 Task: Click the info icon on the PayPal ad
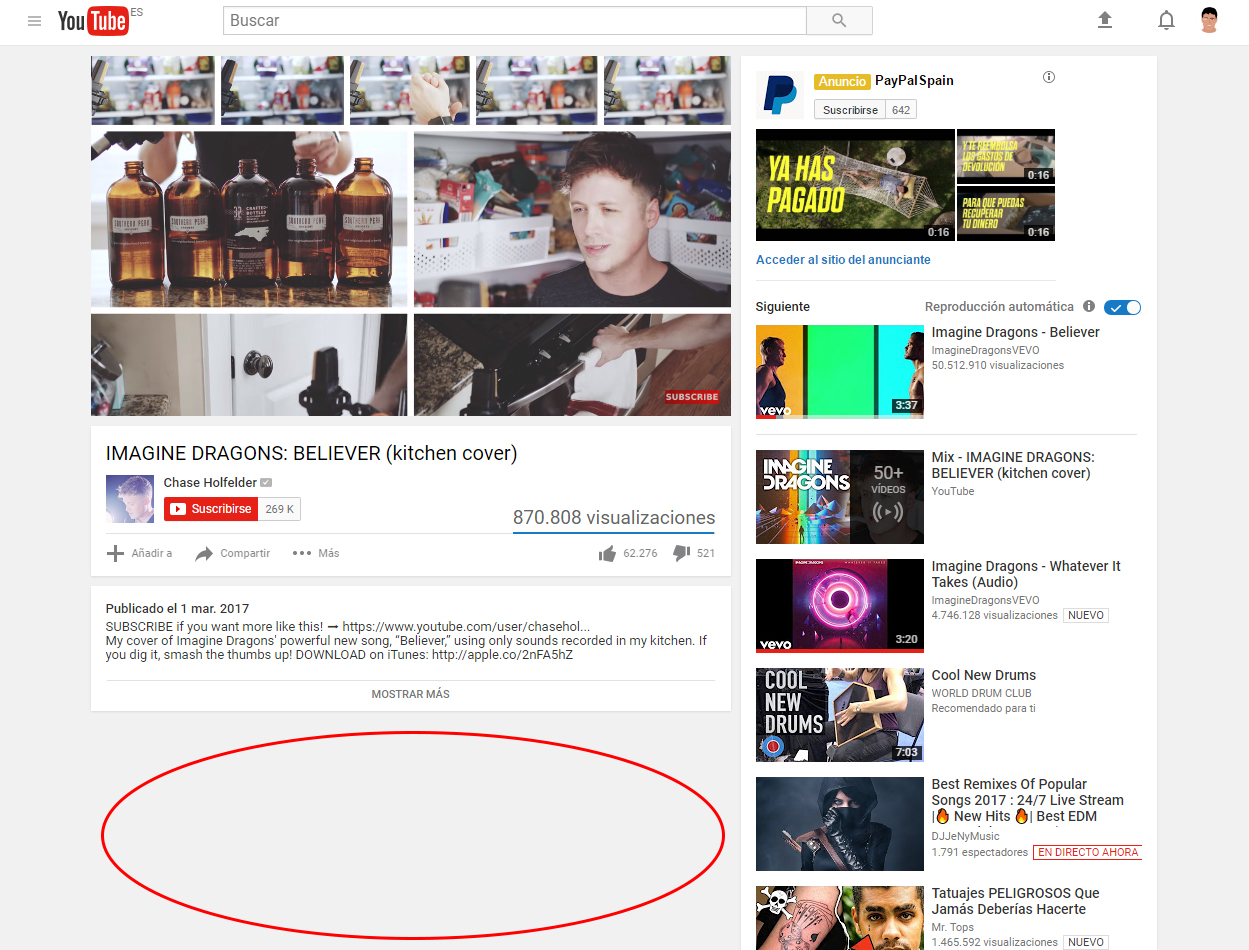(x=1048, y=76)
